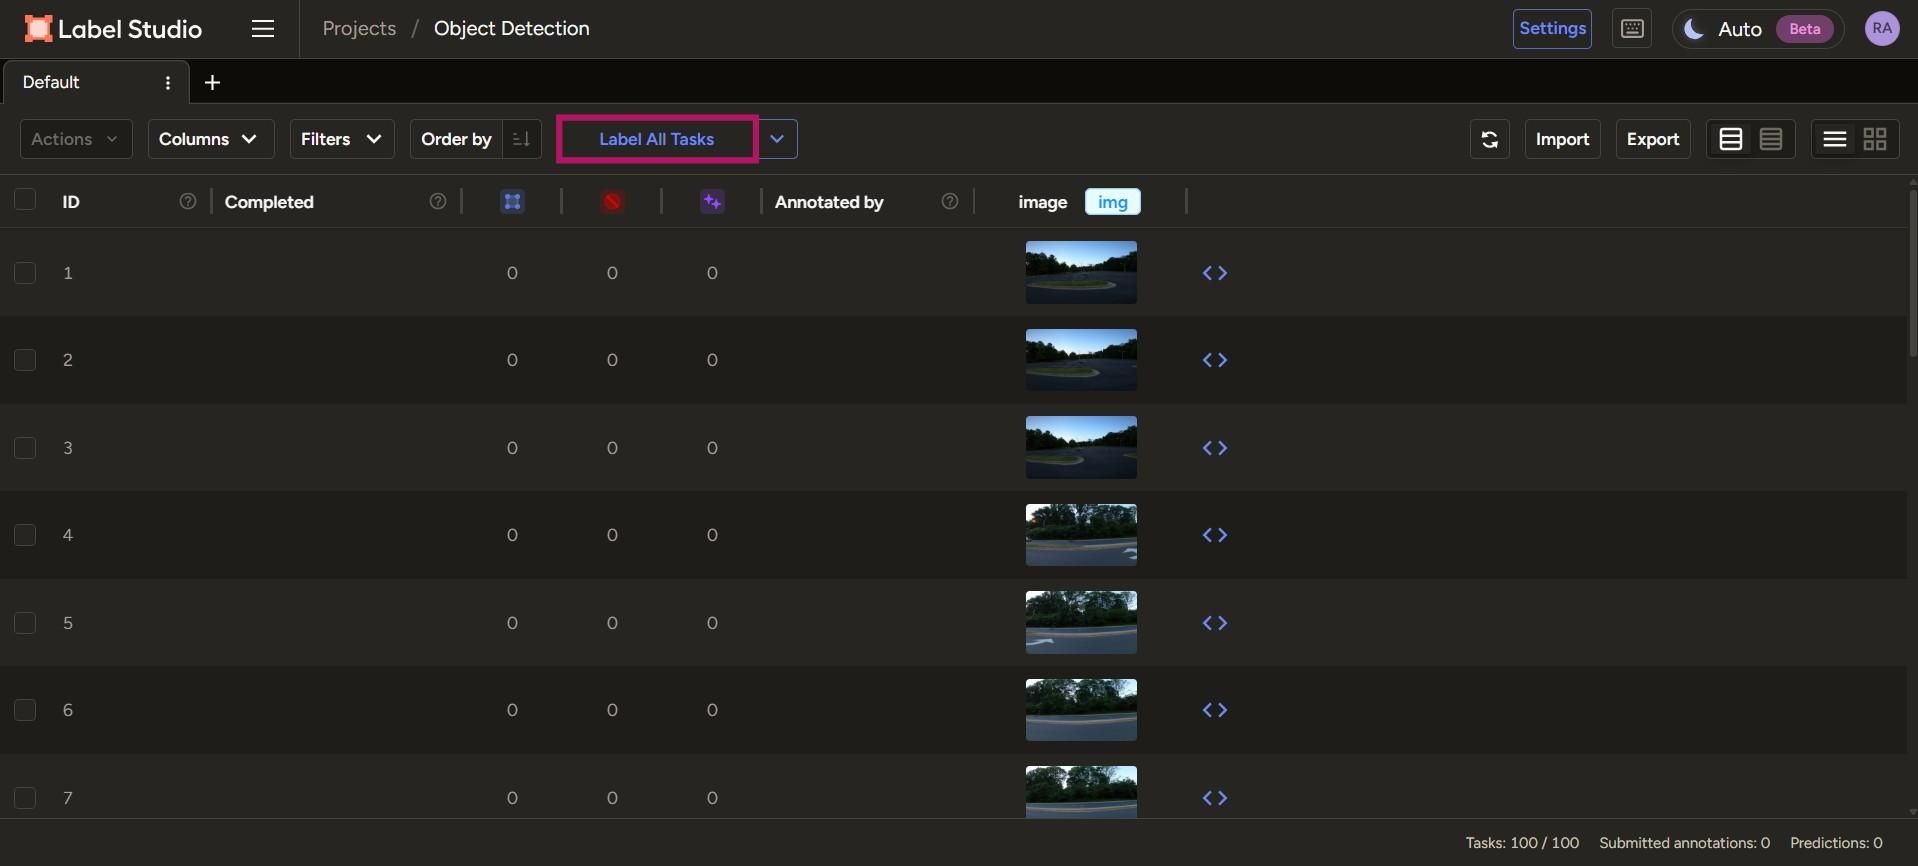Open thumbnail image of task 1

point(1081,273)
